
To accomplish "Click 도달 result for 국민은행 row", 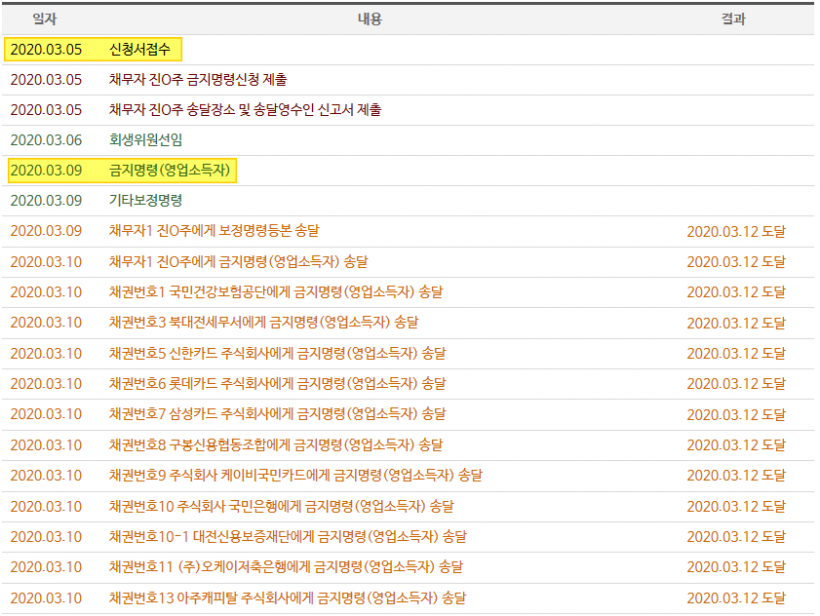I will tap(736, 506).
